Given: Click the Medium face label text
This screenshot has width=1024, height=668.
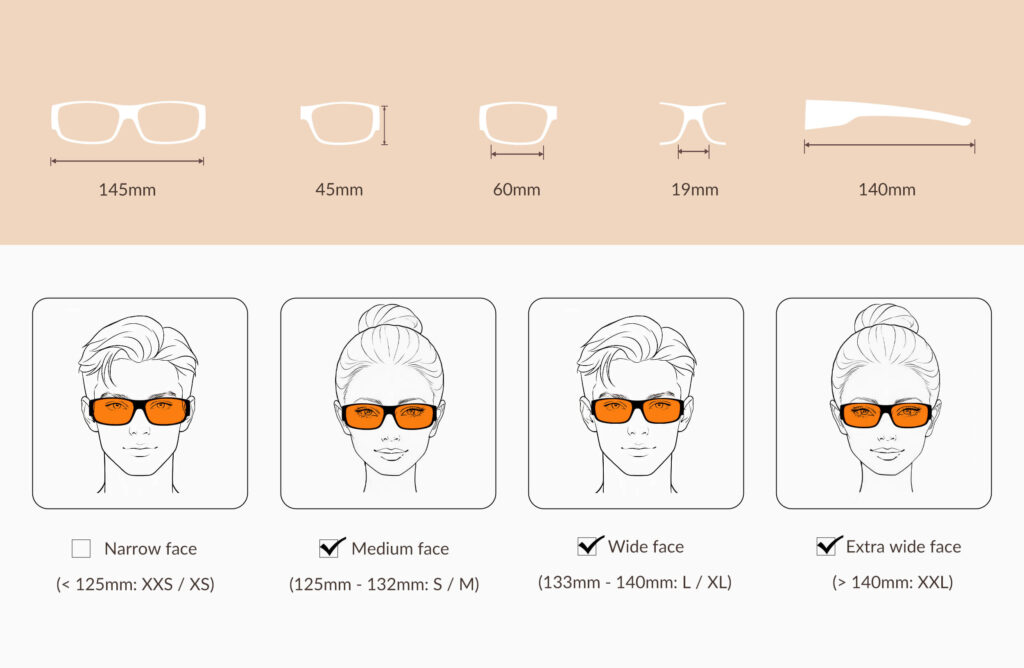Looking at the screenshot, I should [x=400, y=549].
